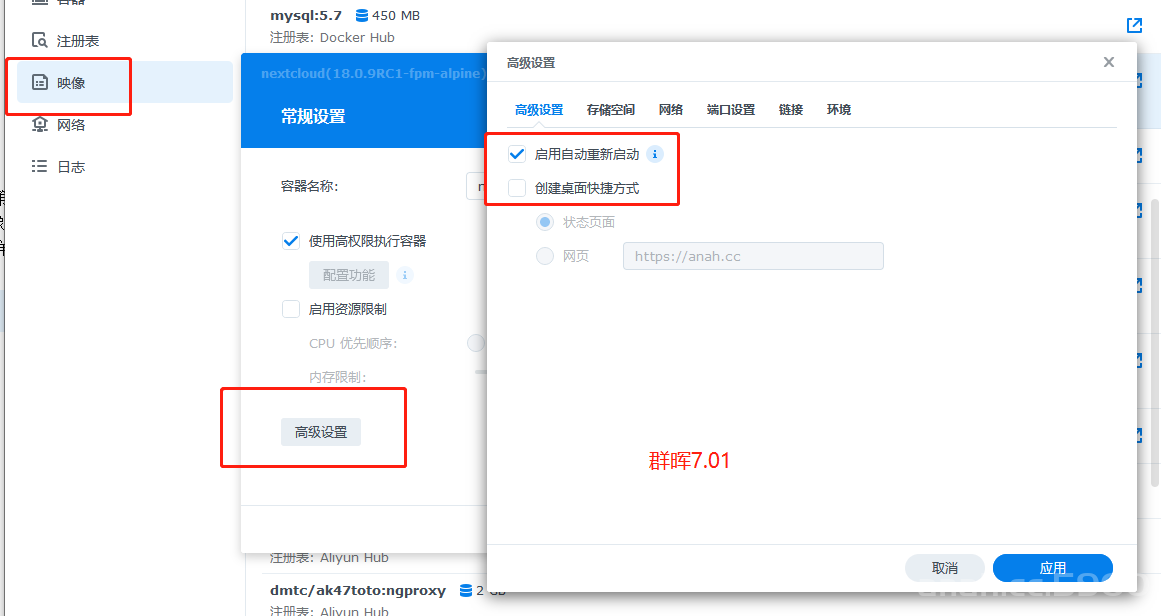Select the 状态页面 radio button

[545, 222]
